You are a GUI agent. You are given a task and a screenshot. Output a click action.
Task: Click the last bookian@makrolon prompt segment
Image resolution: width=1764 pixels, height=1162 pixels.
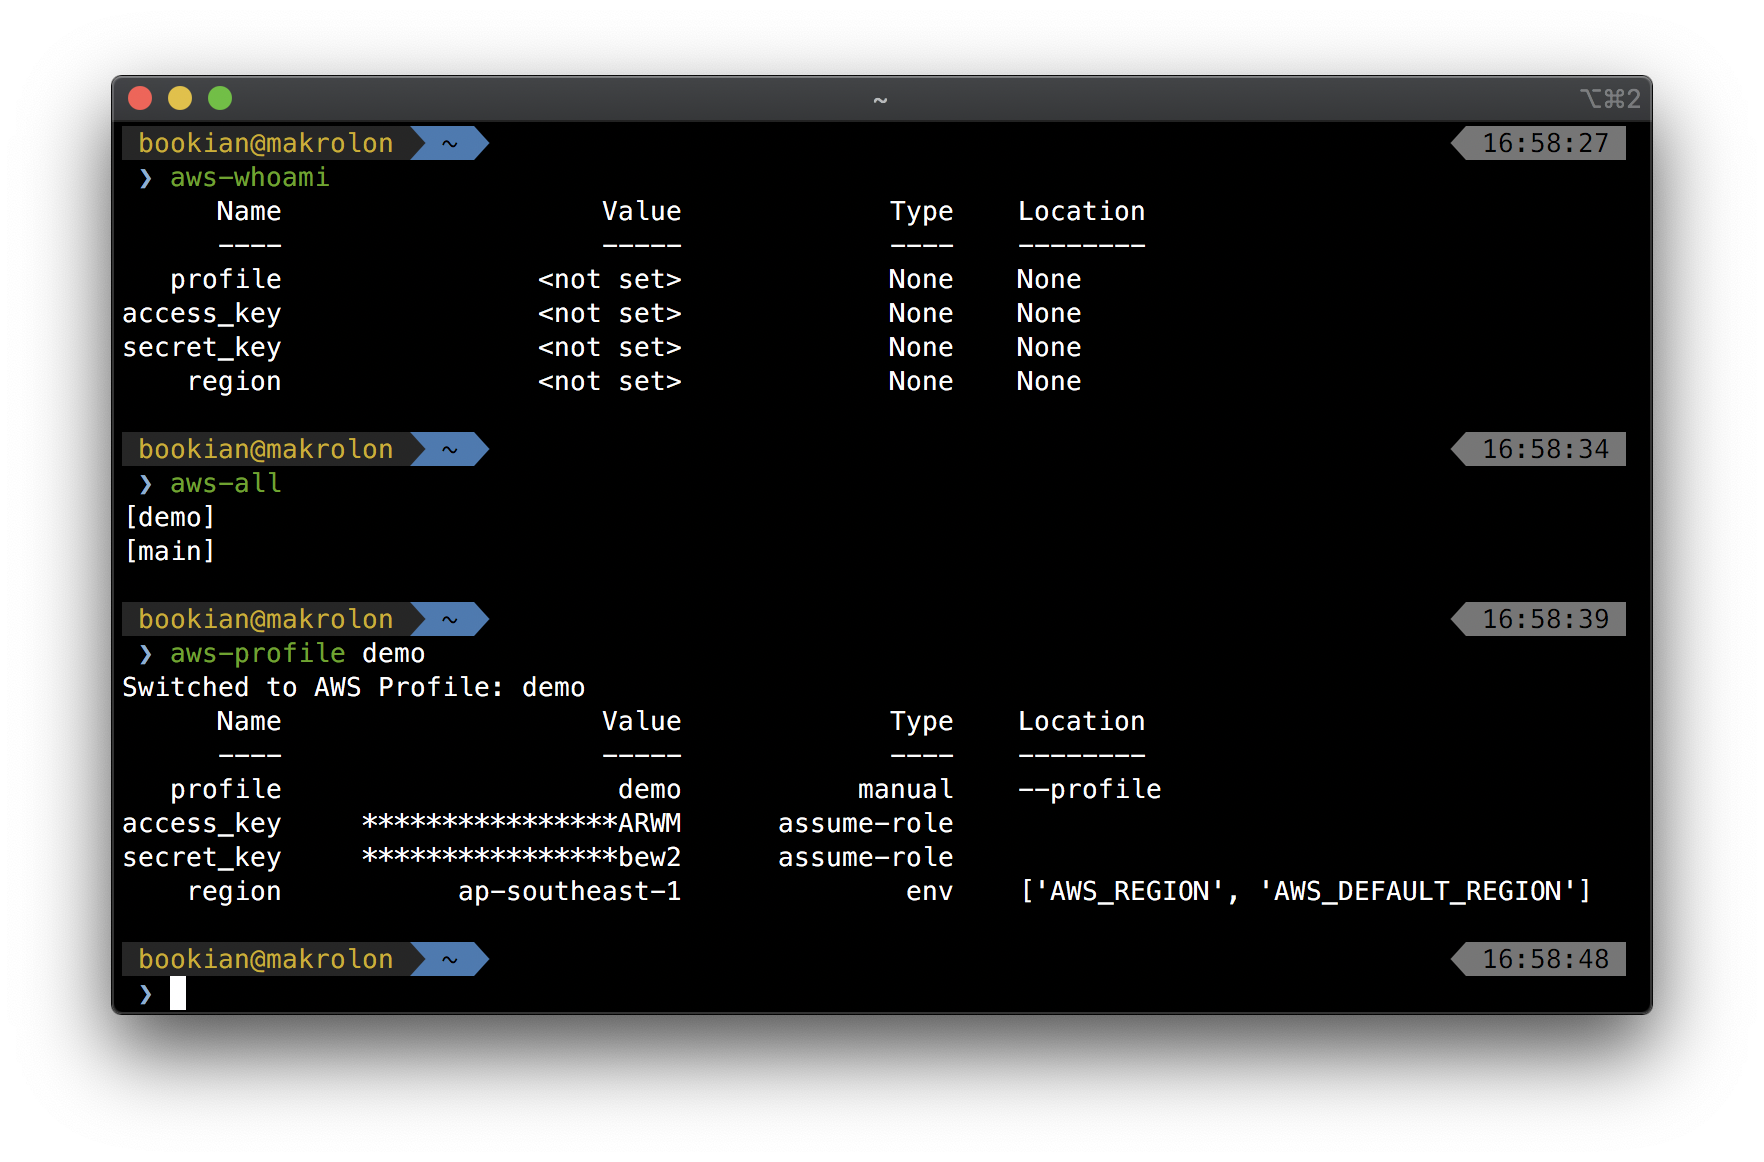pyautogui.click(x=266, y=959)
